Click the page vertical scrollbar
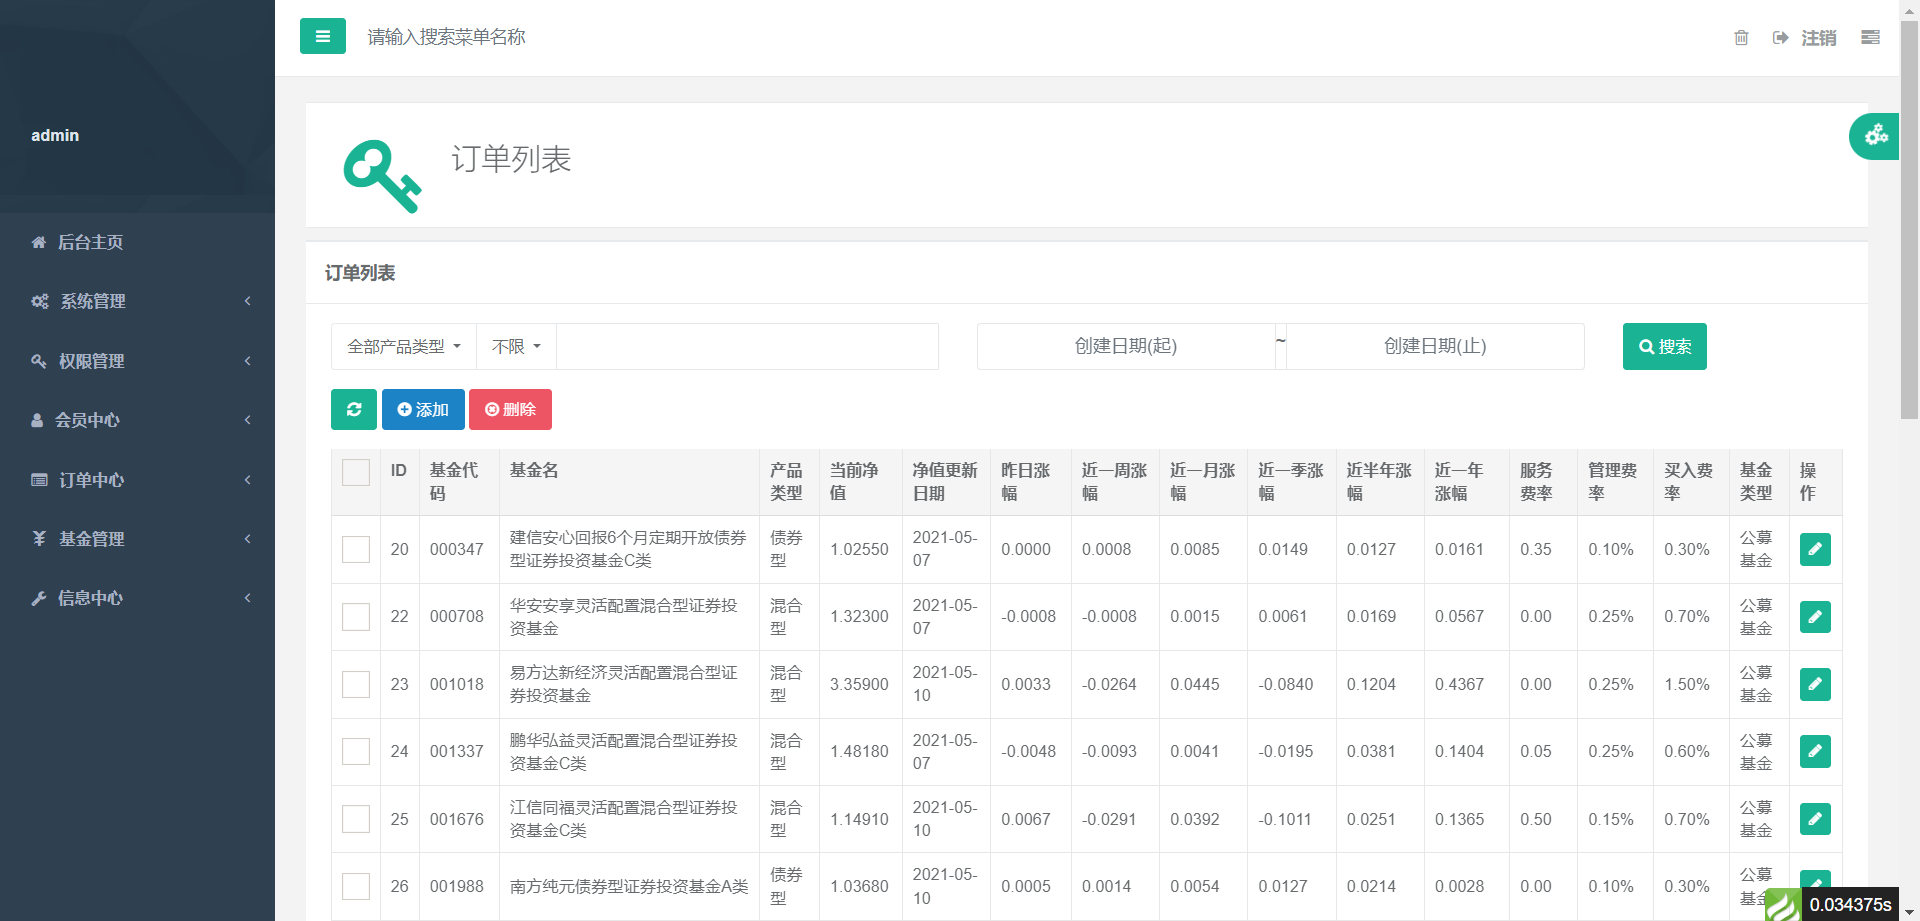 pyautogui.click(x=1909, y=220)
